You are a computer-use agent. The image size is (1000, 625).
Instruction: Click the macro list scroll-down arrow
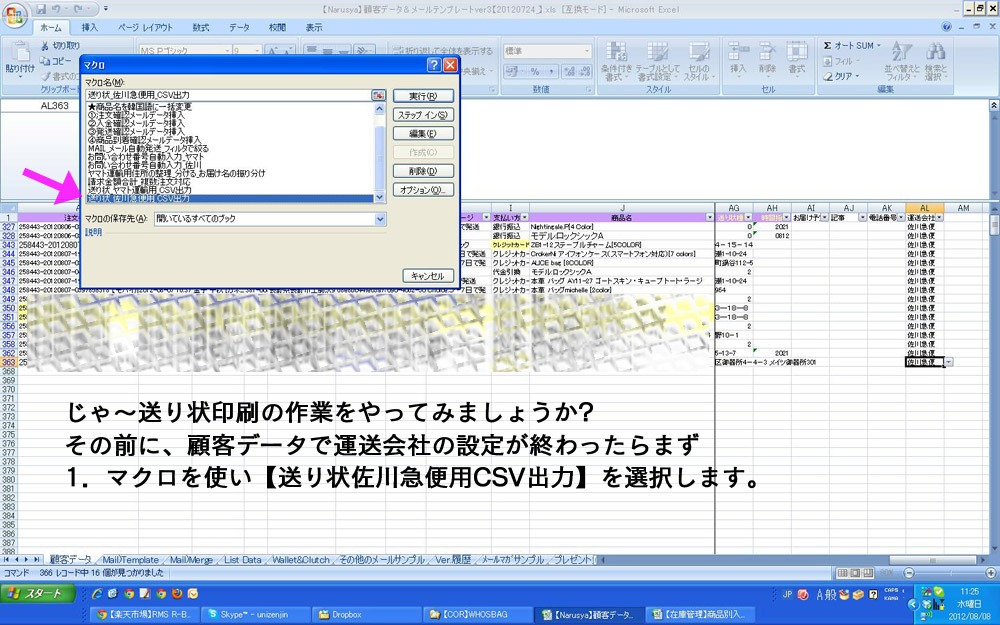point(380,198)
